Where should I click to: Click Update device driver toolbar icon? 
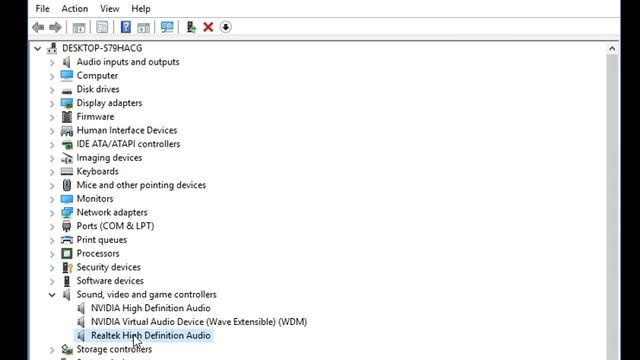pyautogui.click(x=191, y=27)
